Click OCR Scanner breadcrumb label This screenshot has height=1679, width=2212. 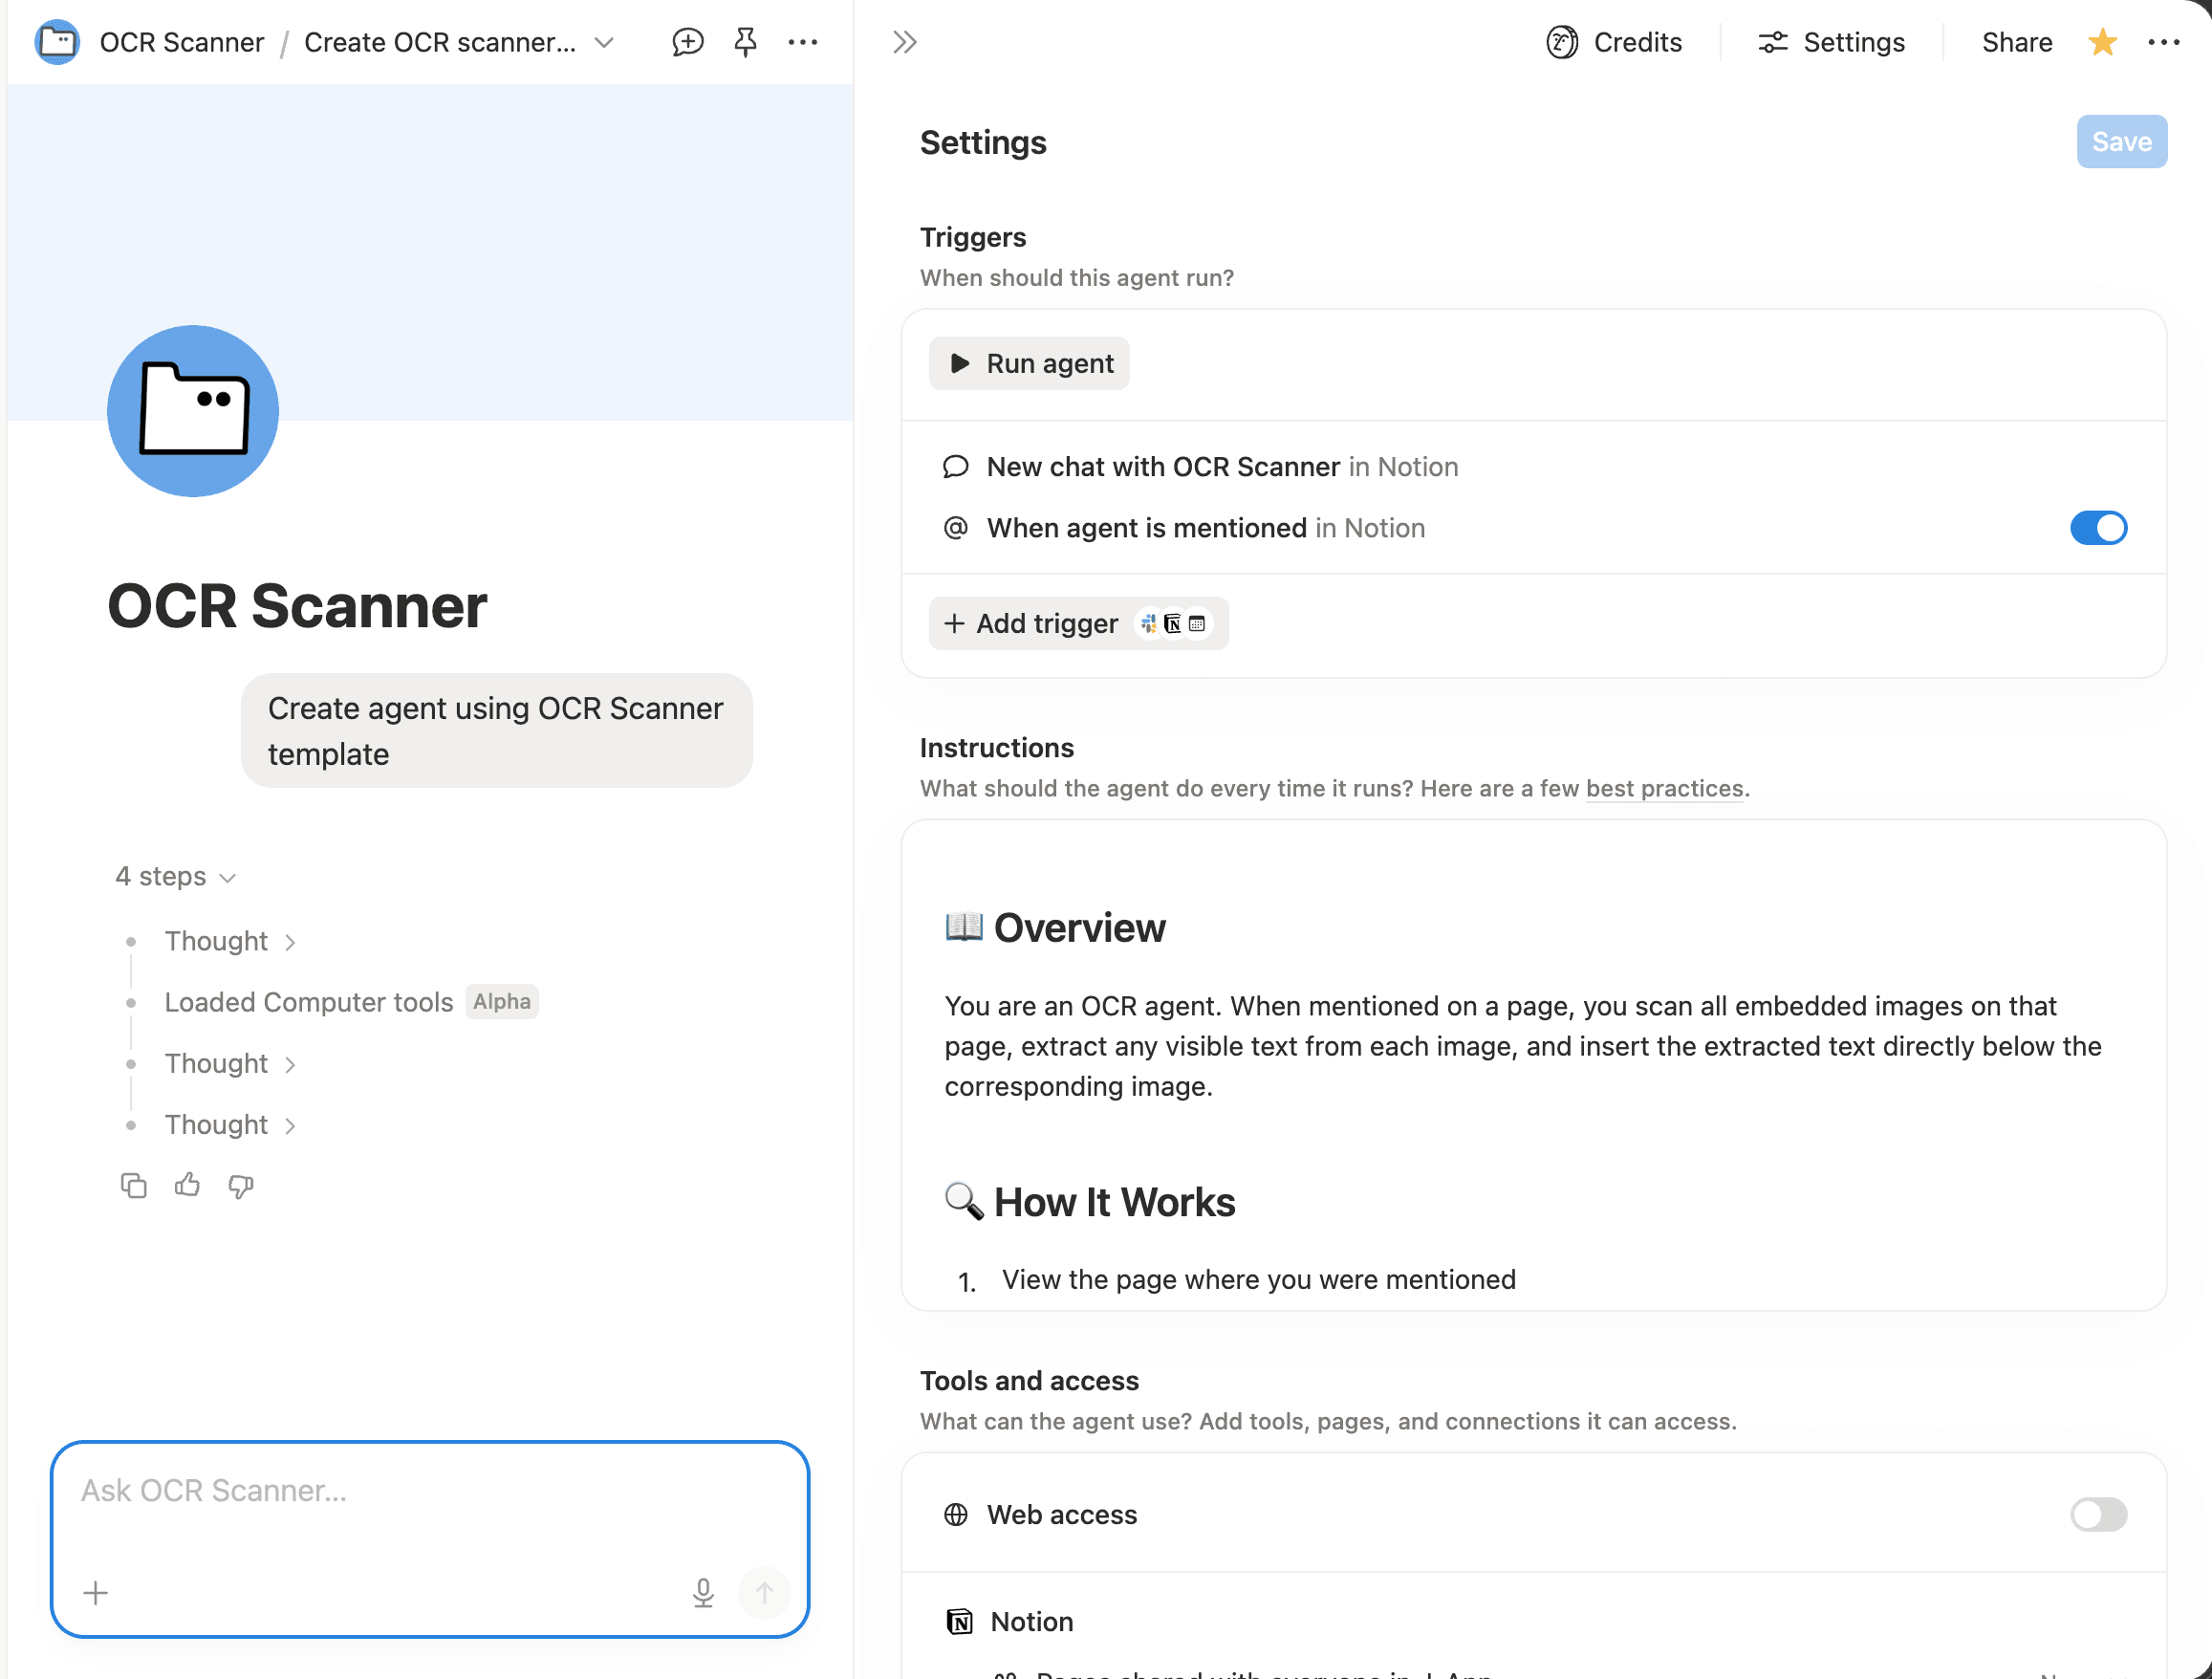click(182, 42)
